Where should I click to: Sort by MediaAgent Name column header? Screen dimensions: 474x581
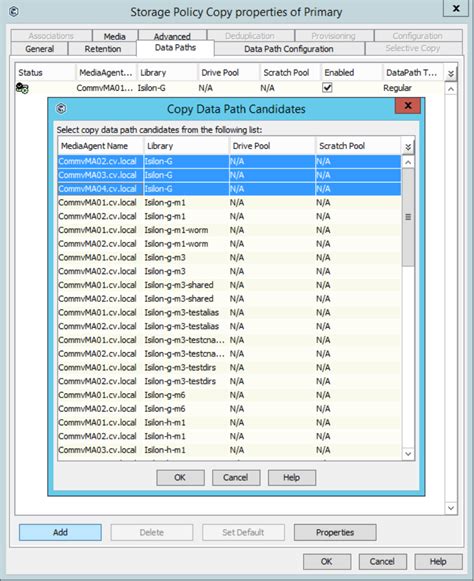pyautogui.click(x=100, y=146)
